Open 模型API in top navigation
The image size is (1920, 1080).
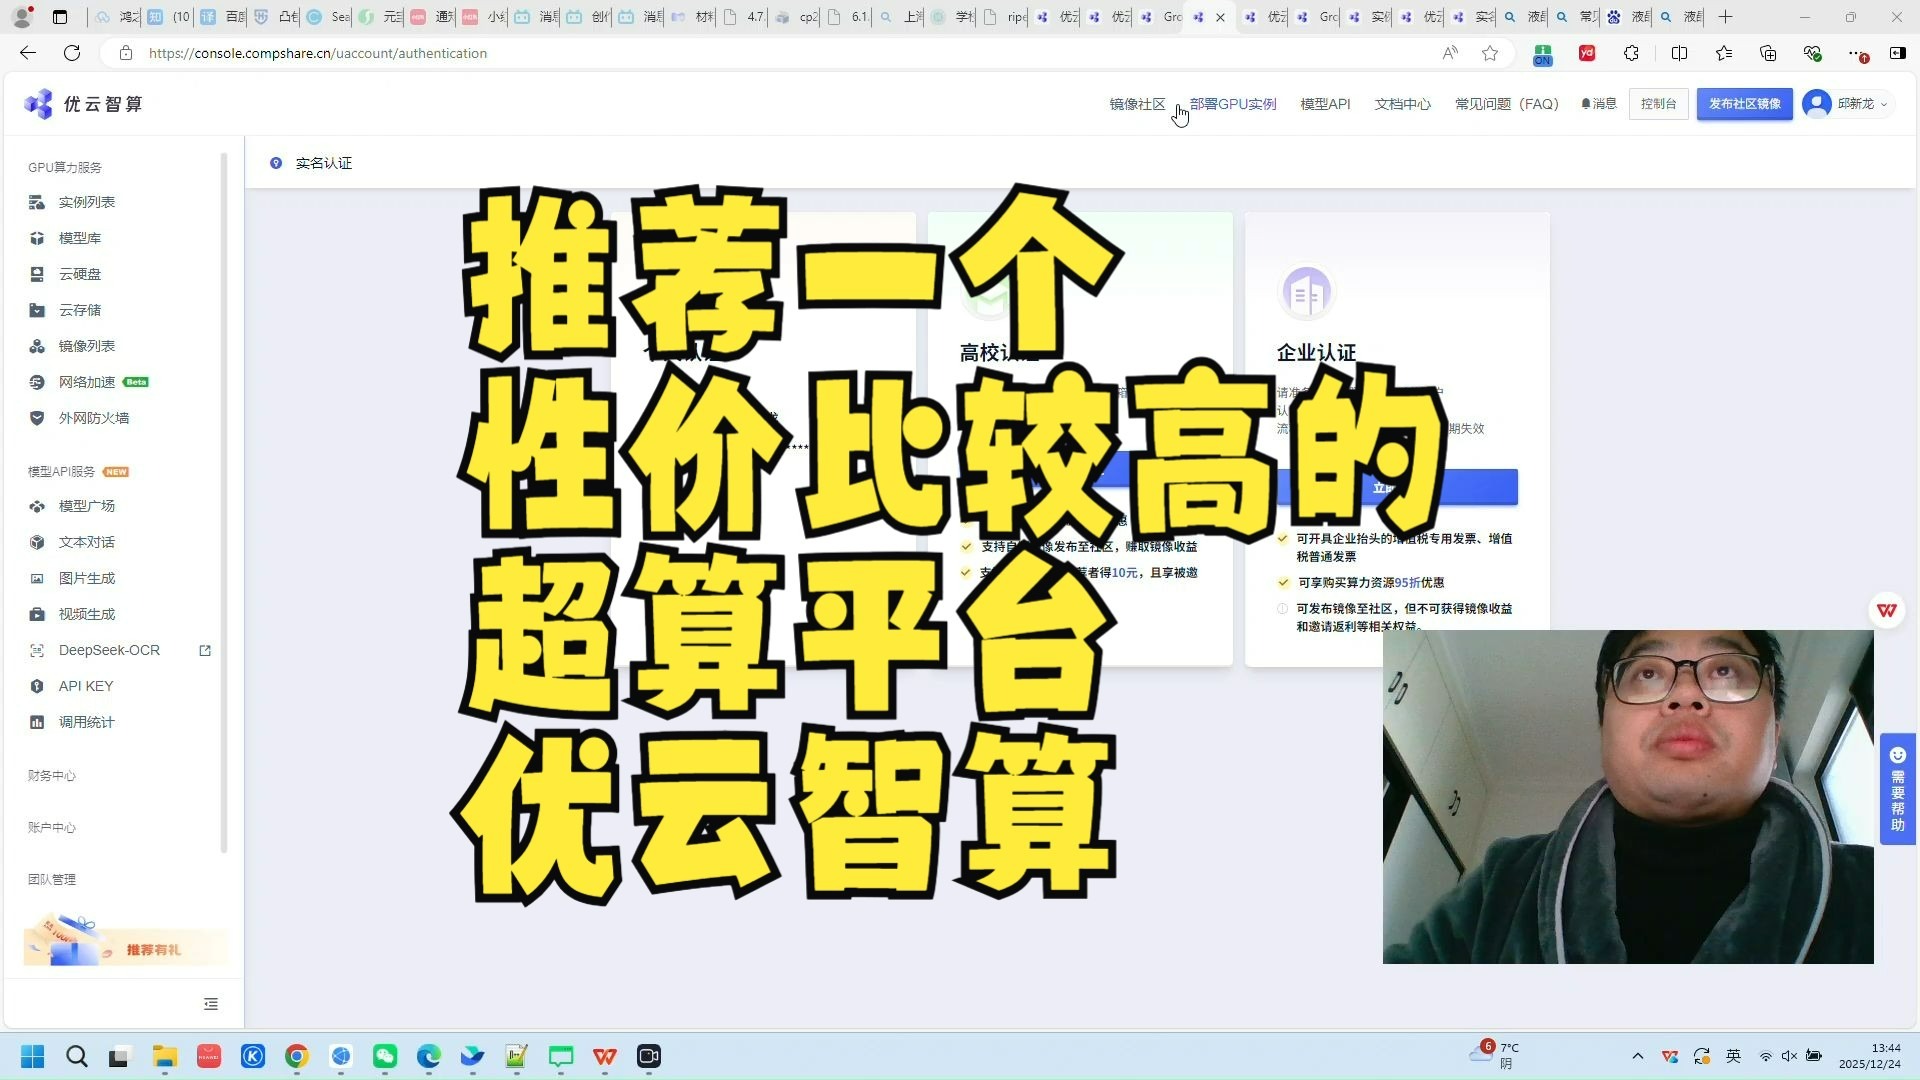pos(1325,104)
